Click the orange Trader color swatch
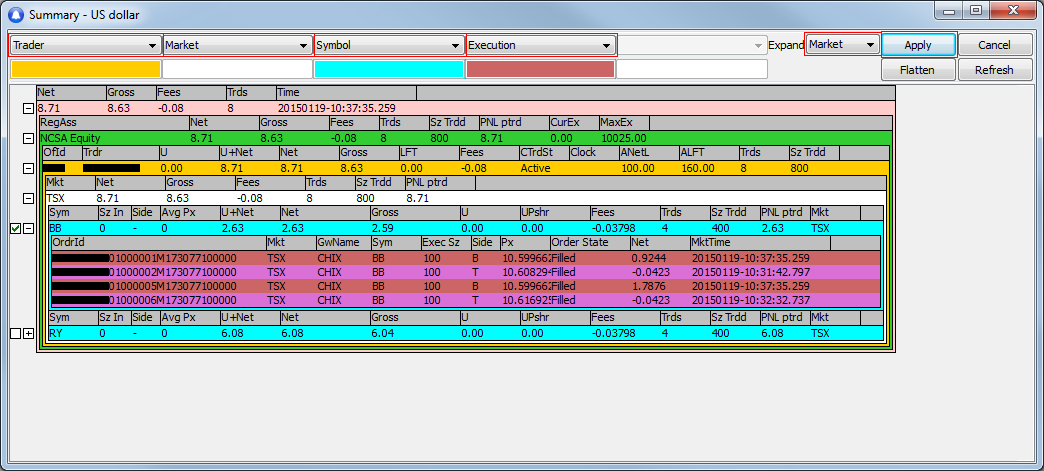 (85, 69)
